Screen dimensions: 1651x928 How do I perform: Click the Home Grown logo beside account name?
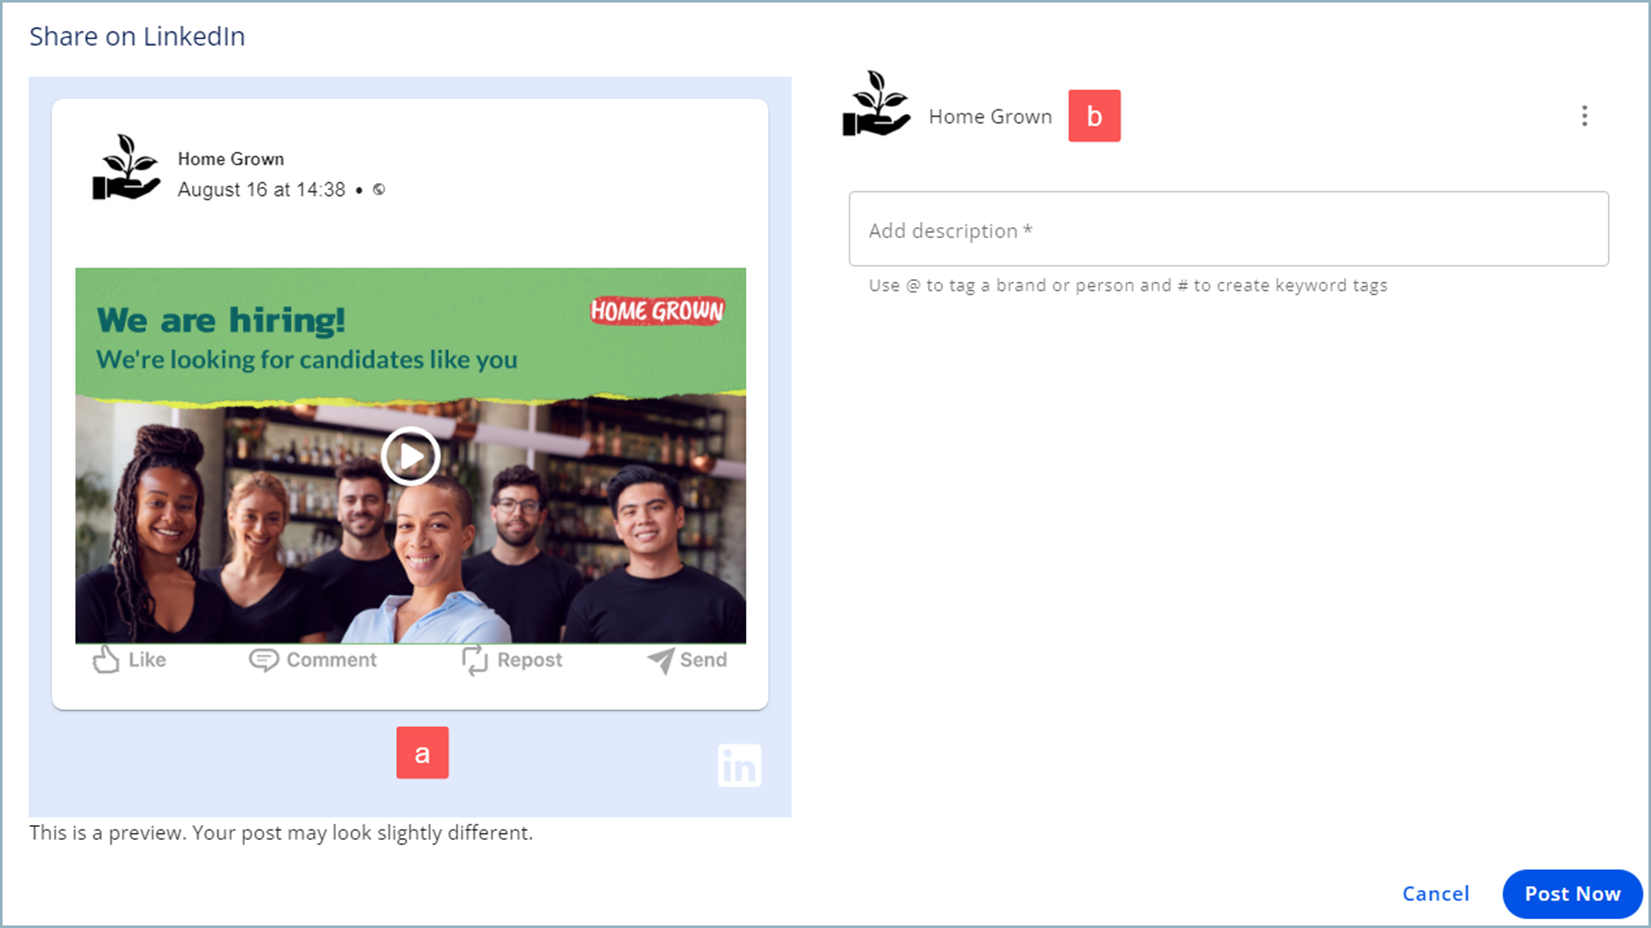point(877,104)
